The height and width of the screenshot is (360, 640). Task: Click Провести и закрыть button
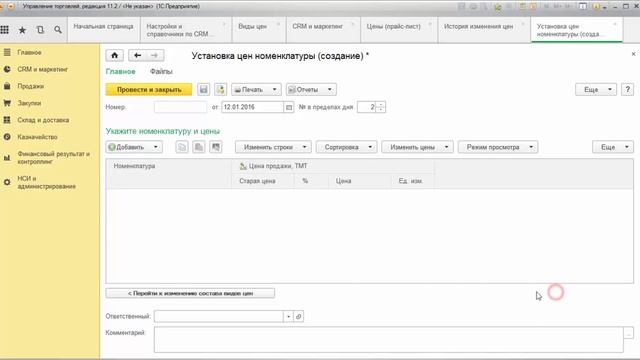click(149, 89)
